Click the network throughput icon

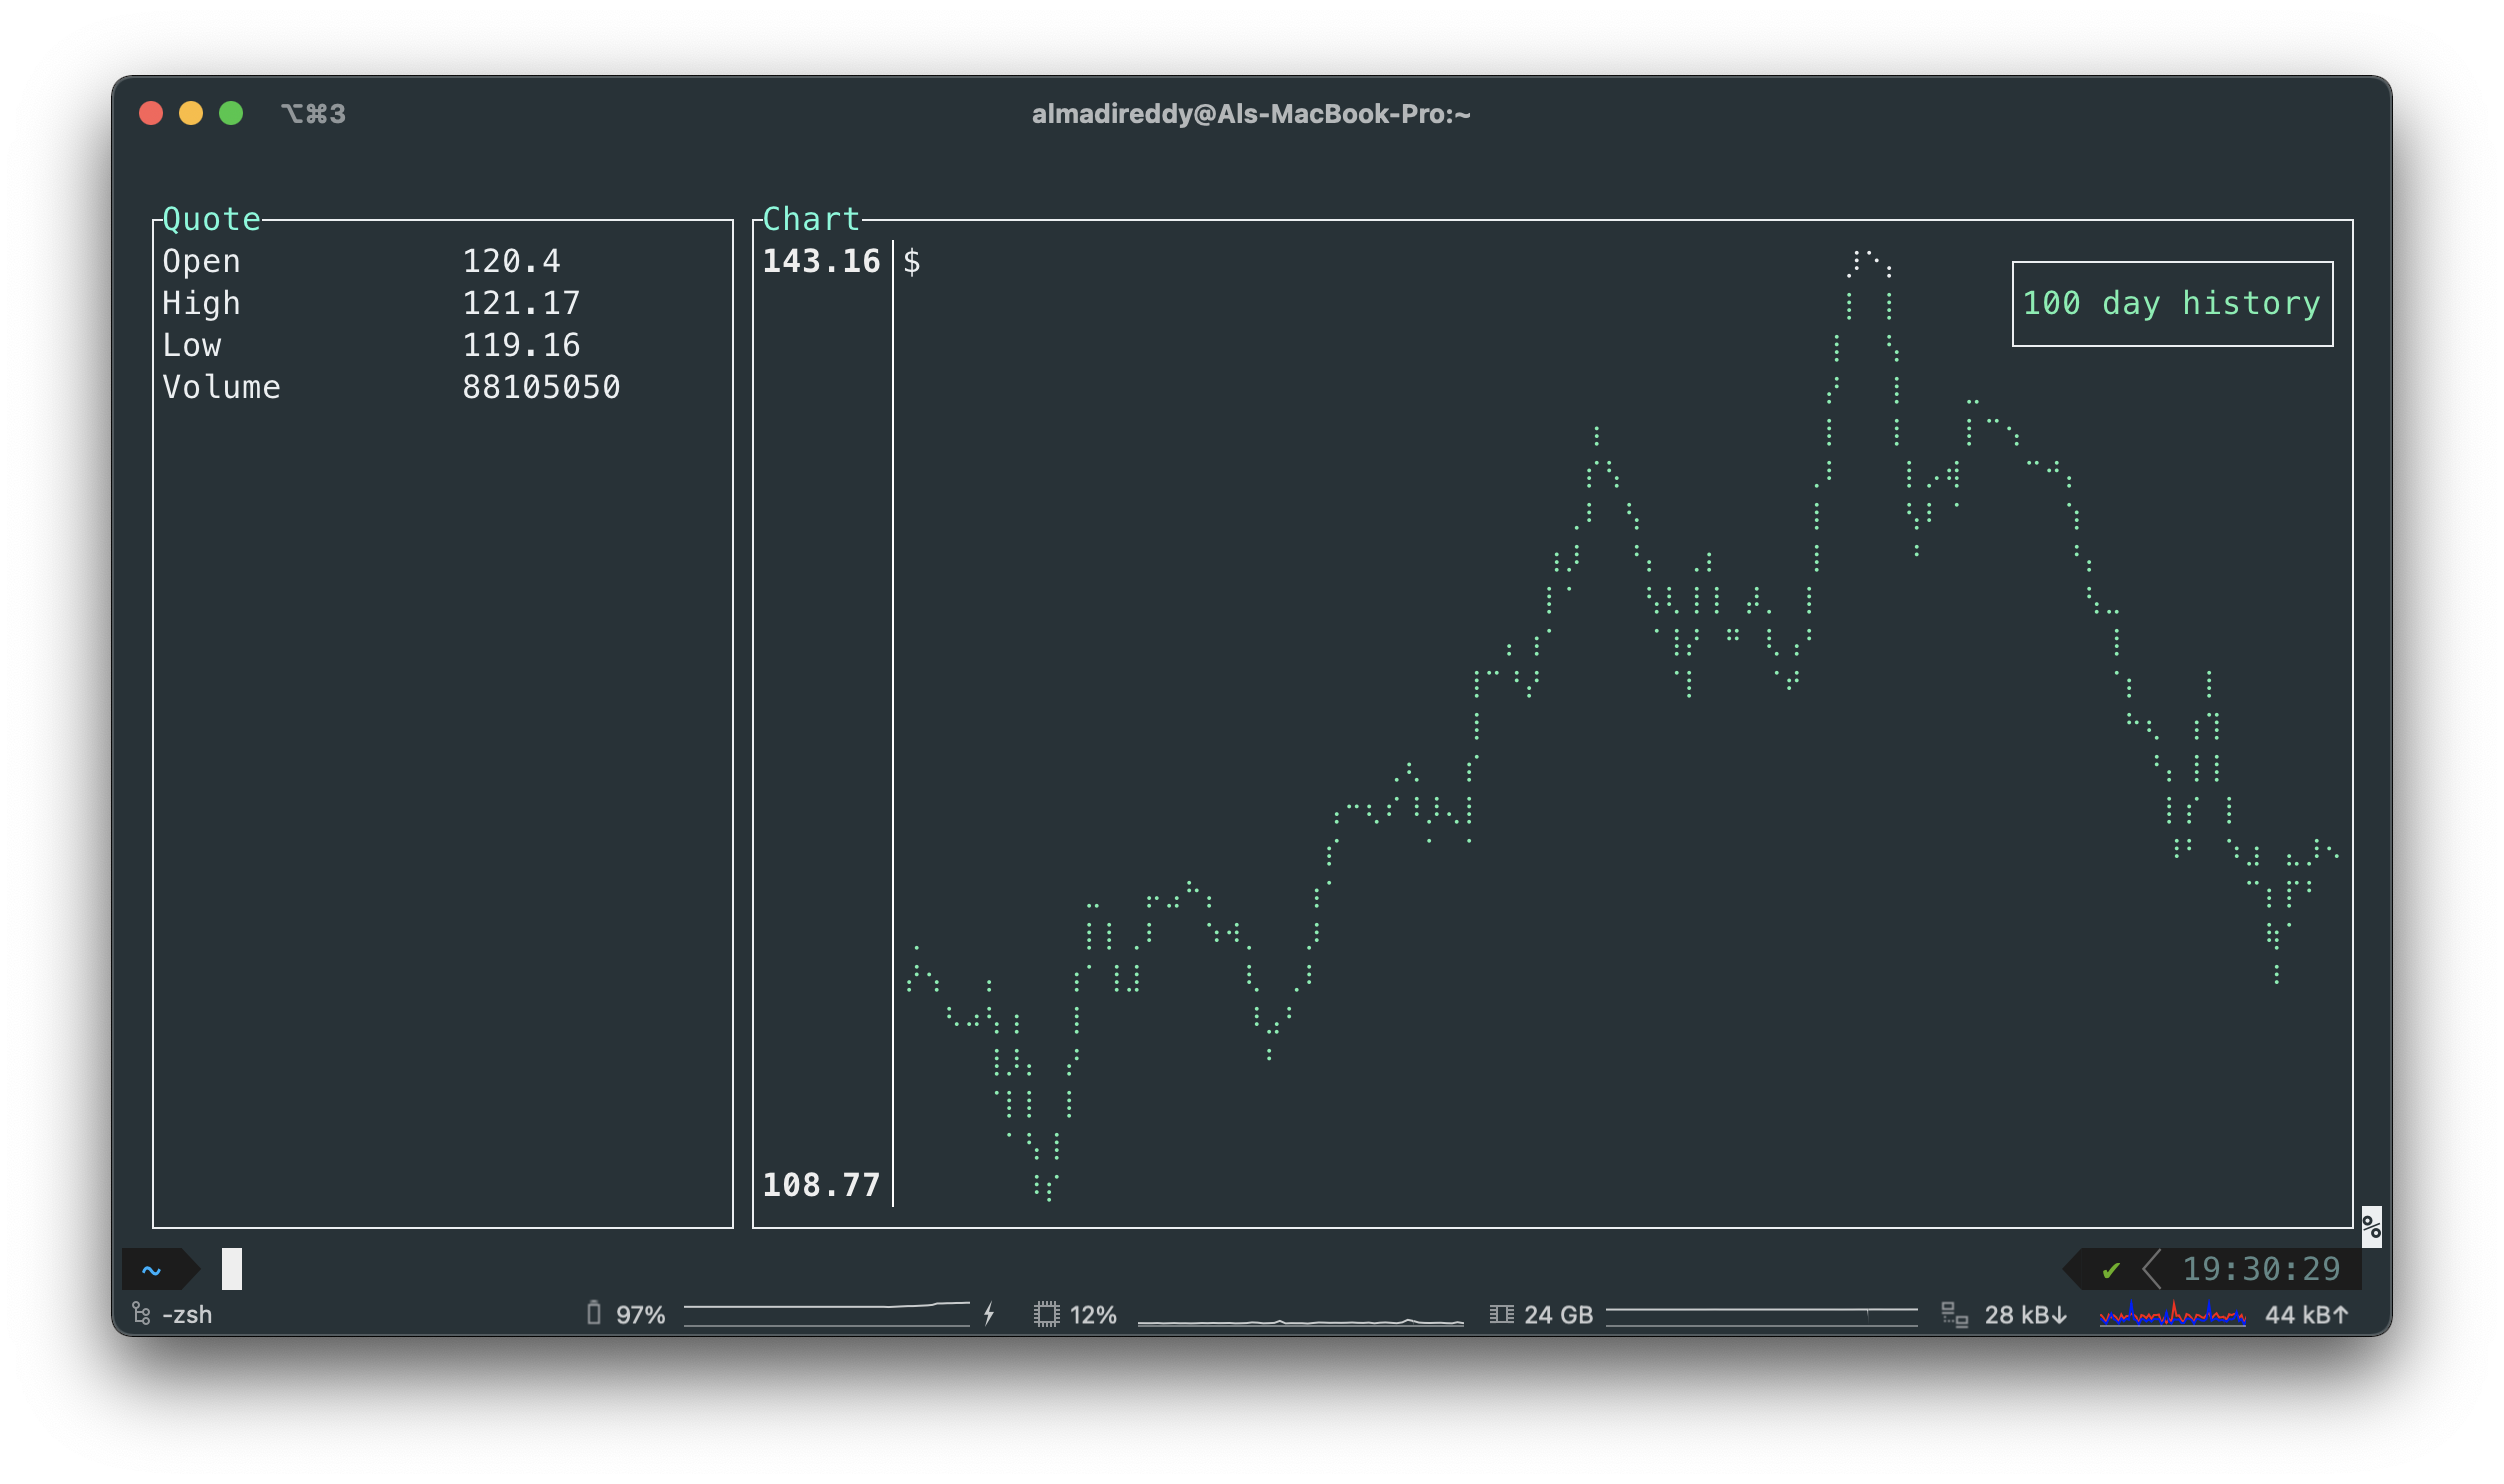tap(1954, 1314)
